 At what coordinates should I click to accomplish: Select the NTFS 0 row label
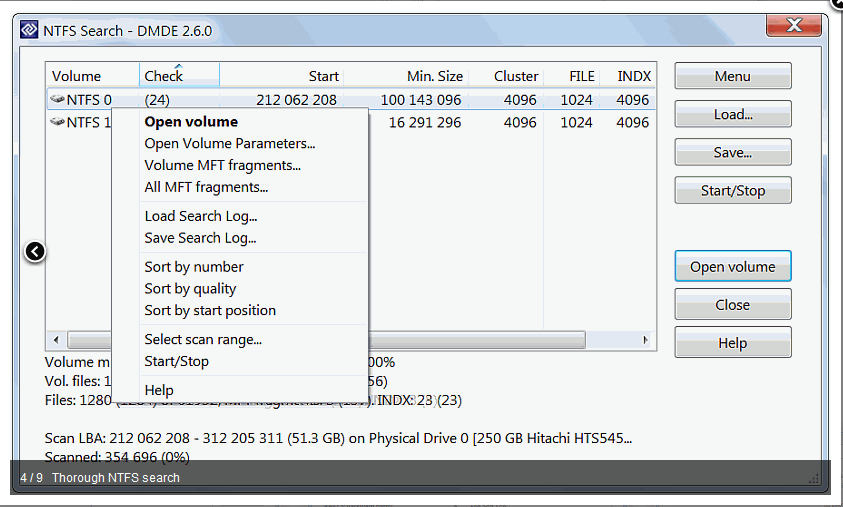[89, 100]
